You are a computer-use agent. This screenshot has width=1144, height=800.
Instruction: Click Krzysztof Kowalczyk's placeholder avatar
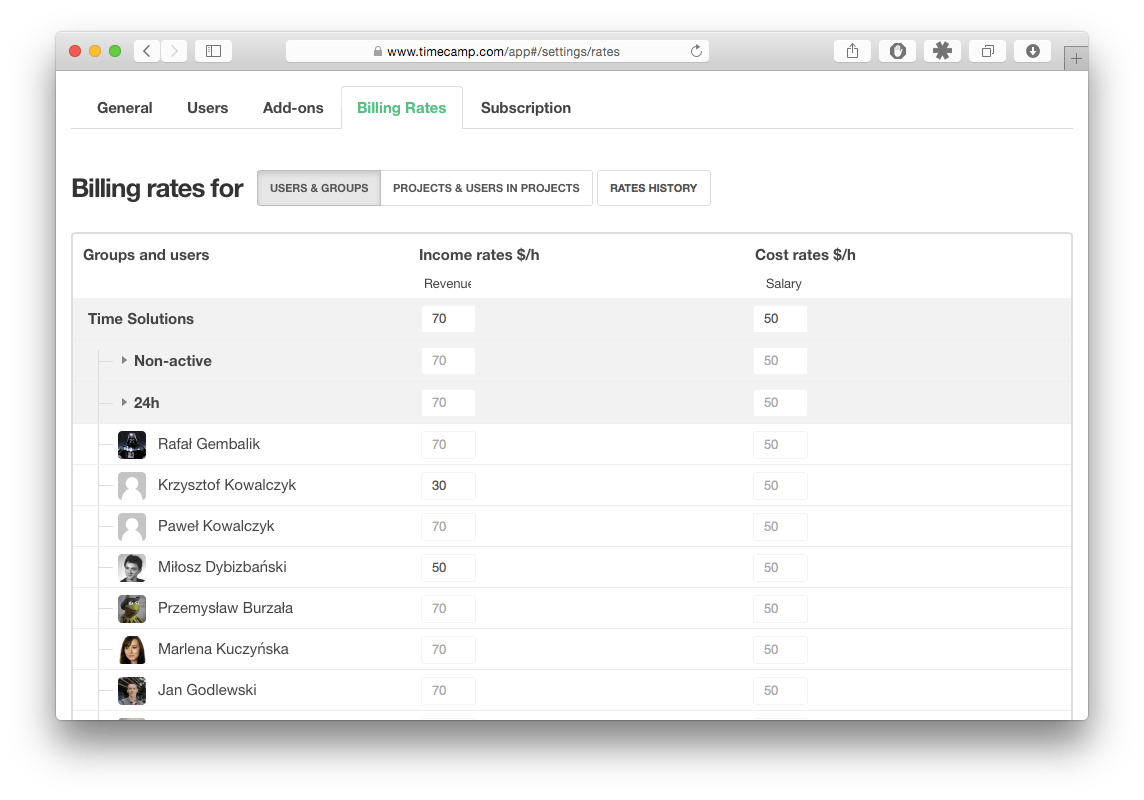click(132, 486)
